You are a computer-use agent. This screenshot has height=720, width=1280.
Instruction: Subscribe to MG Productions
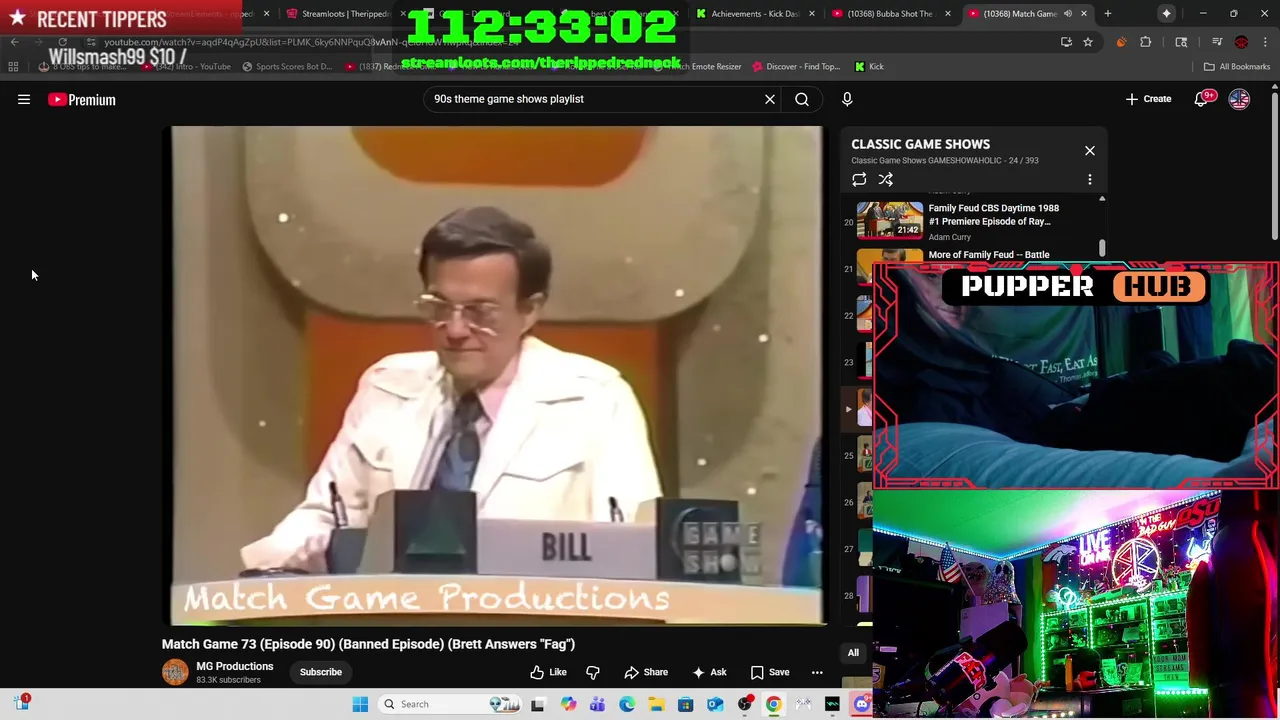tap(321, 672)
